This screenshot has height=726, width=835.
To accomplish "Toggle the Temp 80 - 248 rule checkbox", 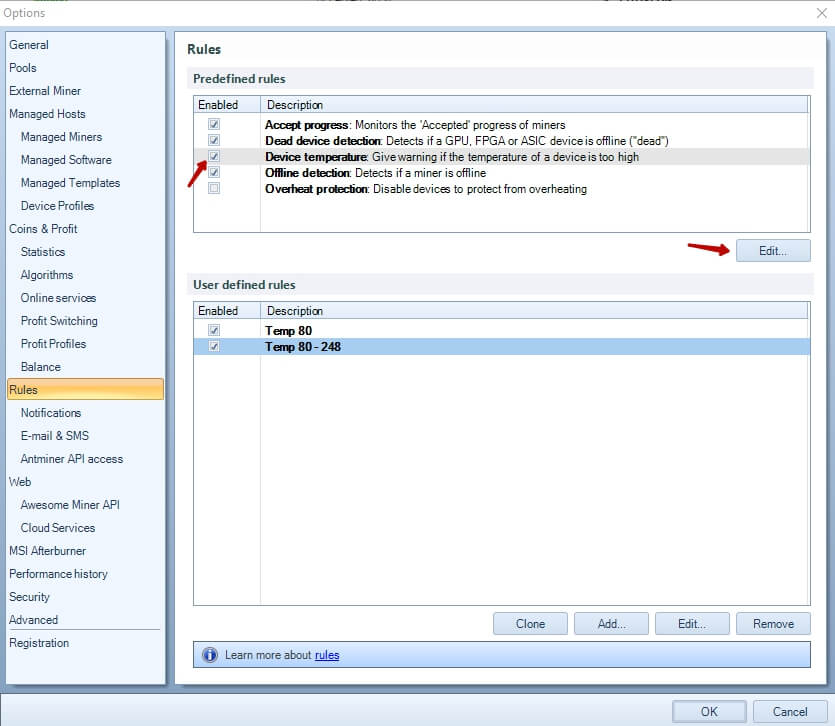I will pyautogui.click(x=214, y=346).
